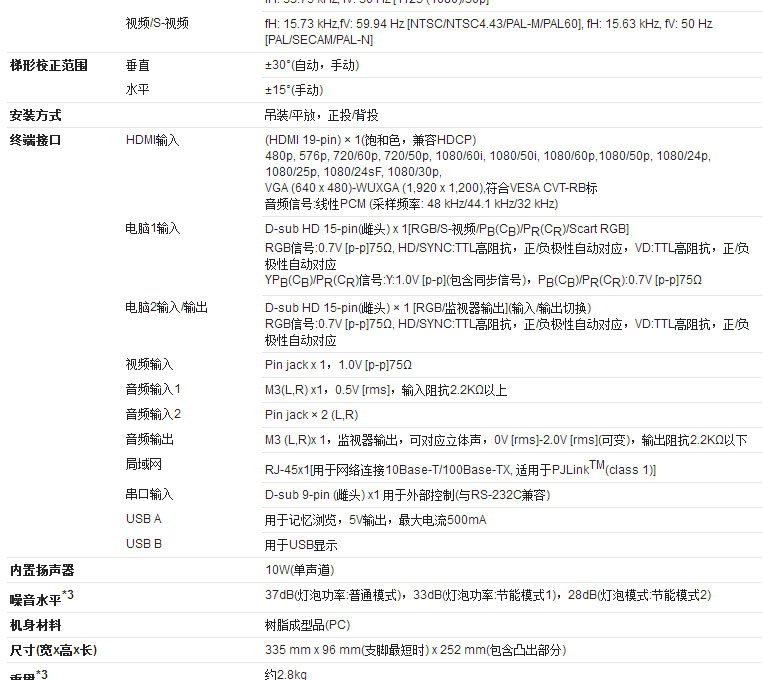Click the 电脑1输入 label
This screenshot has height=680, width=763.
click(153, 228)
